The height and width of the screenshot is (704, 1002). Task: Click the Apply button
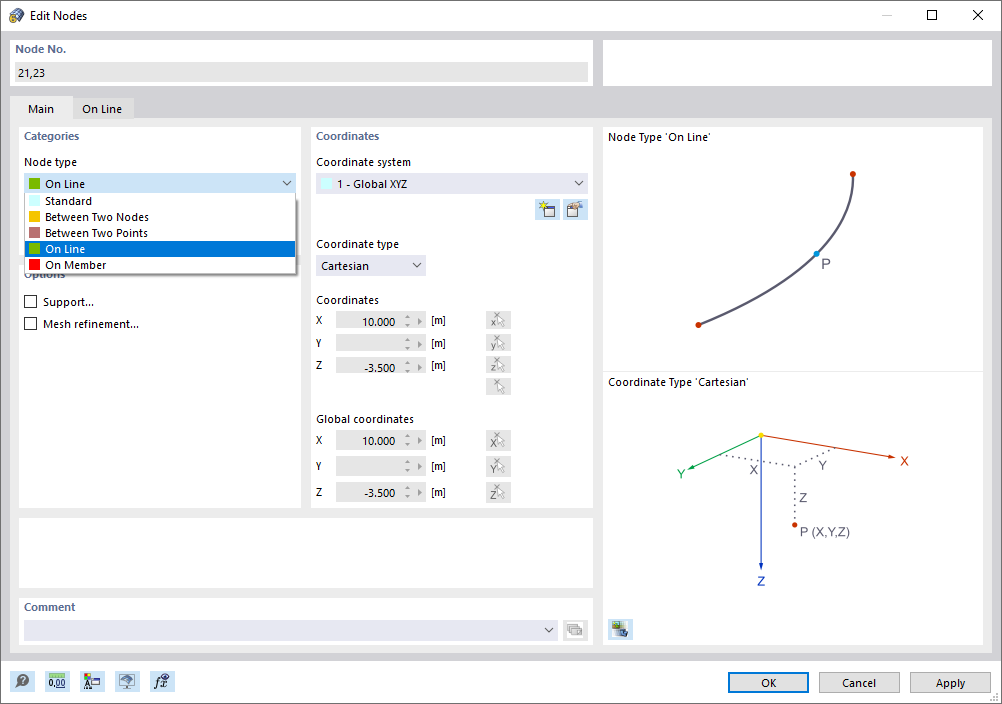point(950,682)
